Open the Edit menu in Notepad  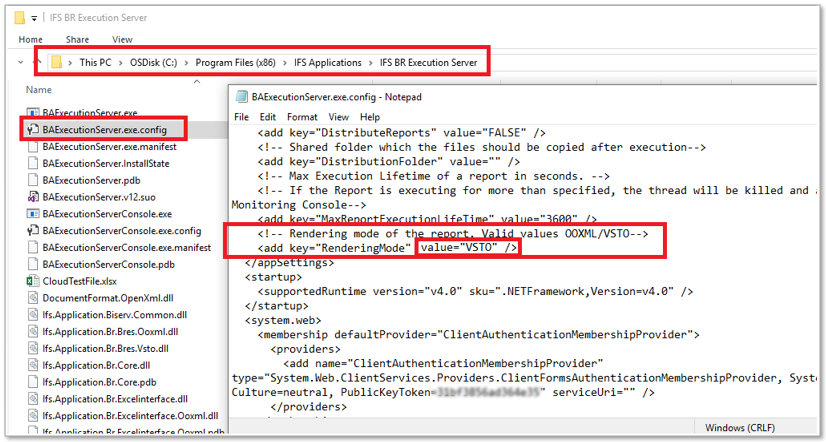tap(268, 117)
